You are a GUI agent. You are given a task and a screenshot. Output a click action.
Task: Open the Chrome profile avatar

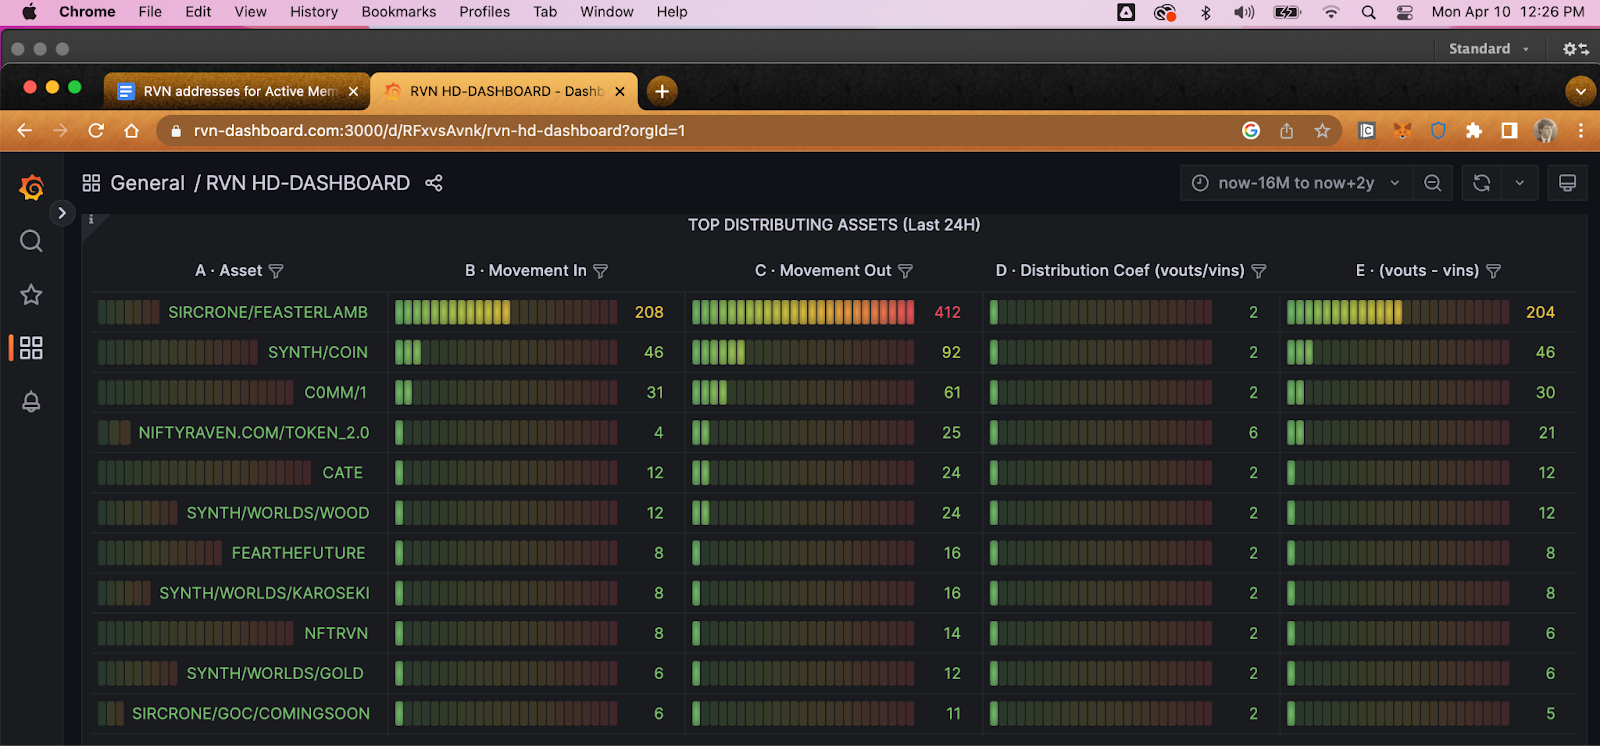[1545, 131]
